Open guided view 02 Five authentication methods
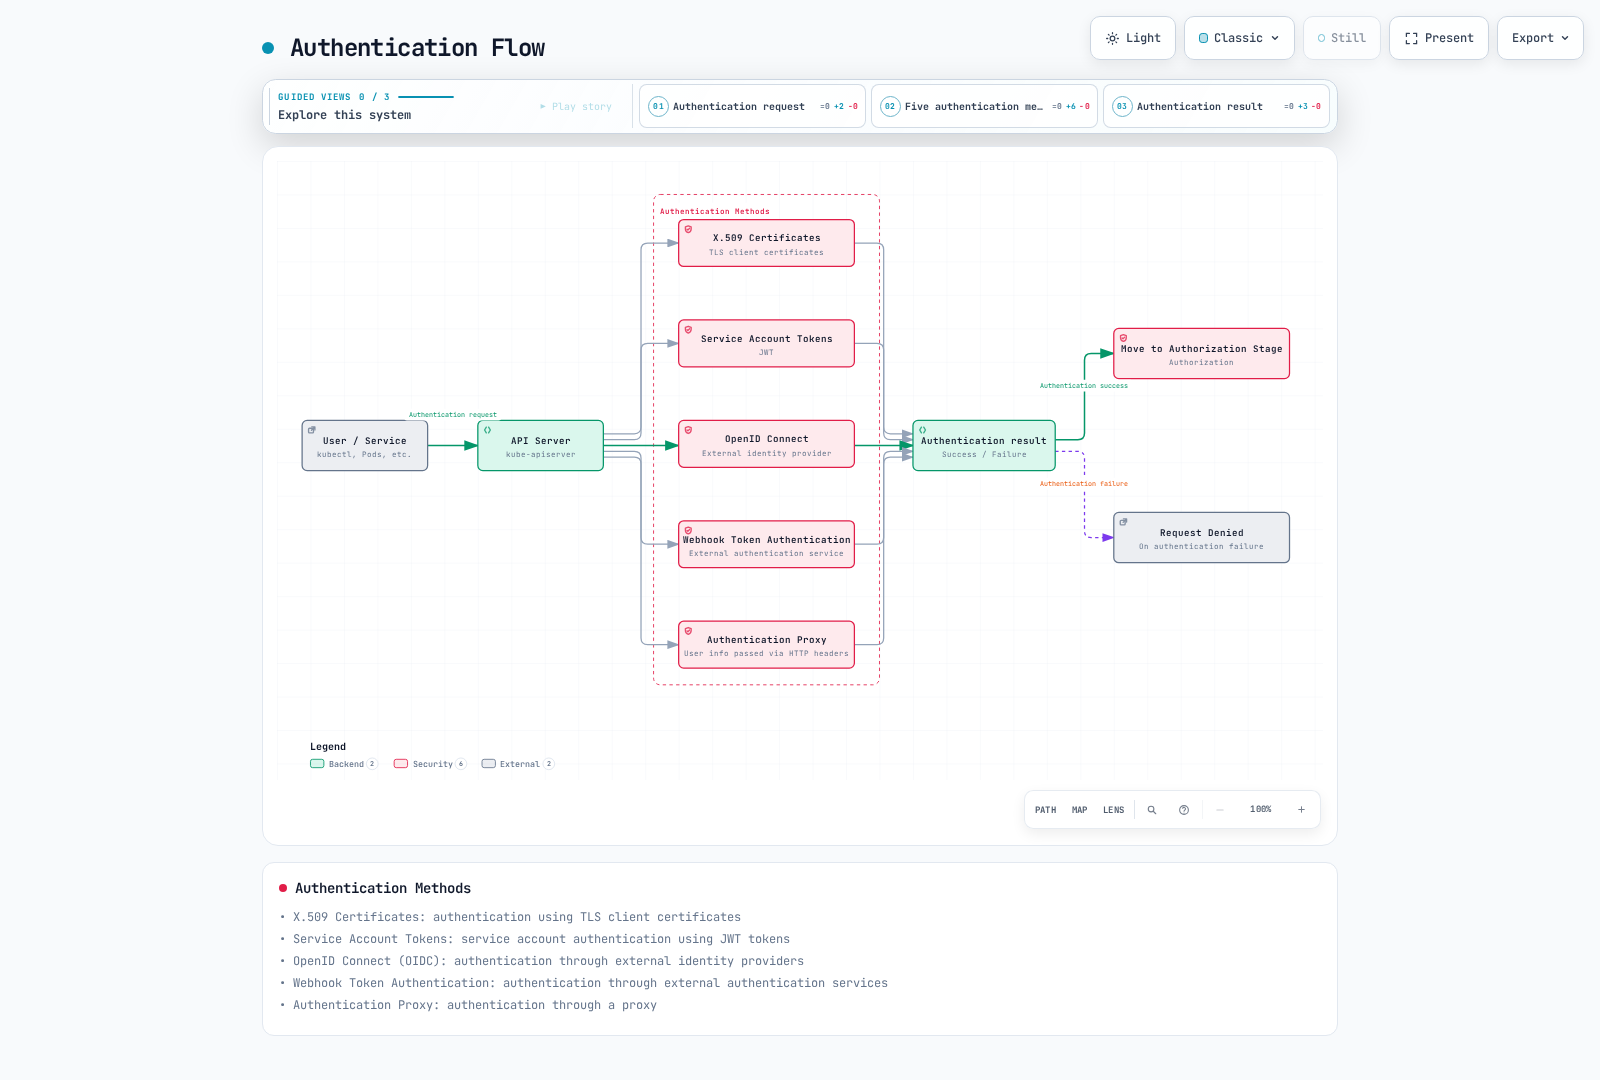The height and width of the screenshot is (1080, 1600). tap(984, 106)
